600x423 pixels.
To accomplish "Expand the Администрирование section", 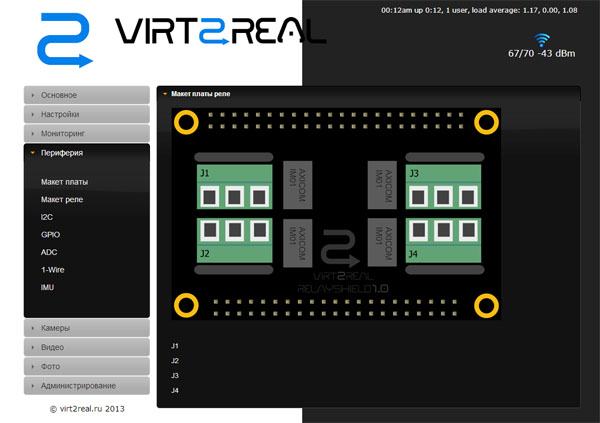I will tap(86, 385).
